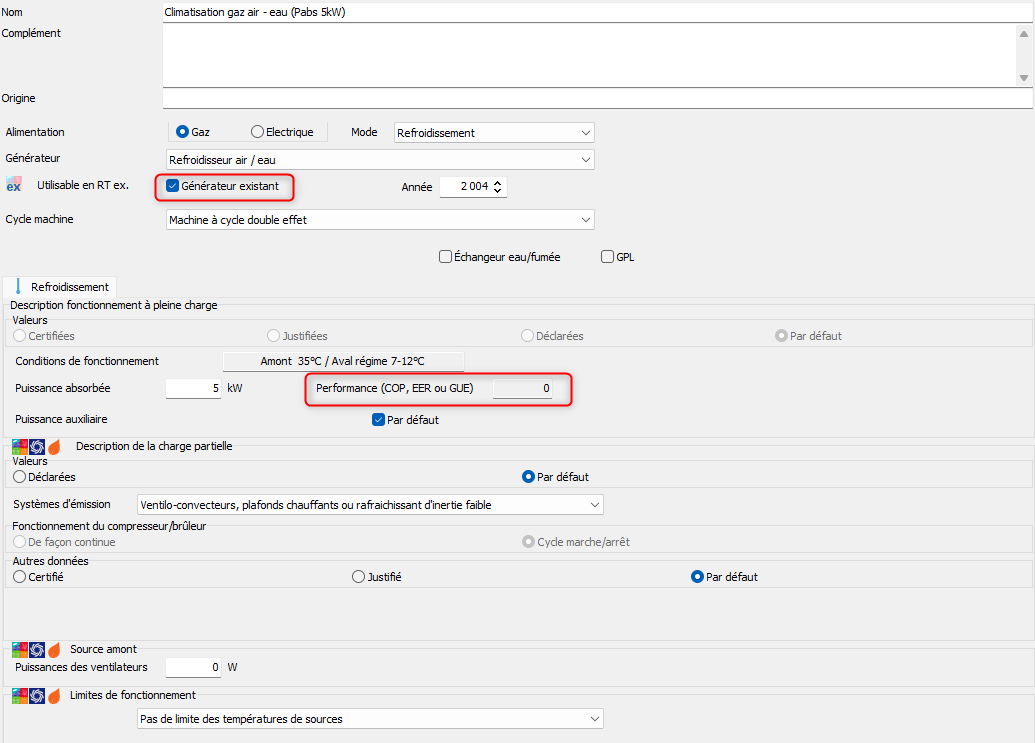Expand the Cycle machine dropdown
The height and width of the screenshot is (743, 1035).
(x=380, y=219)
